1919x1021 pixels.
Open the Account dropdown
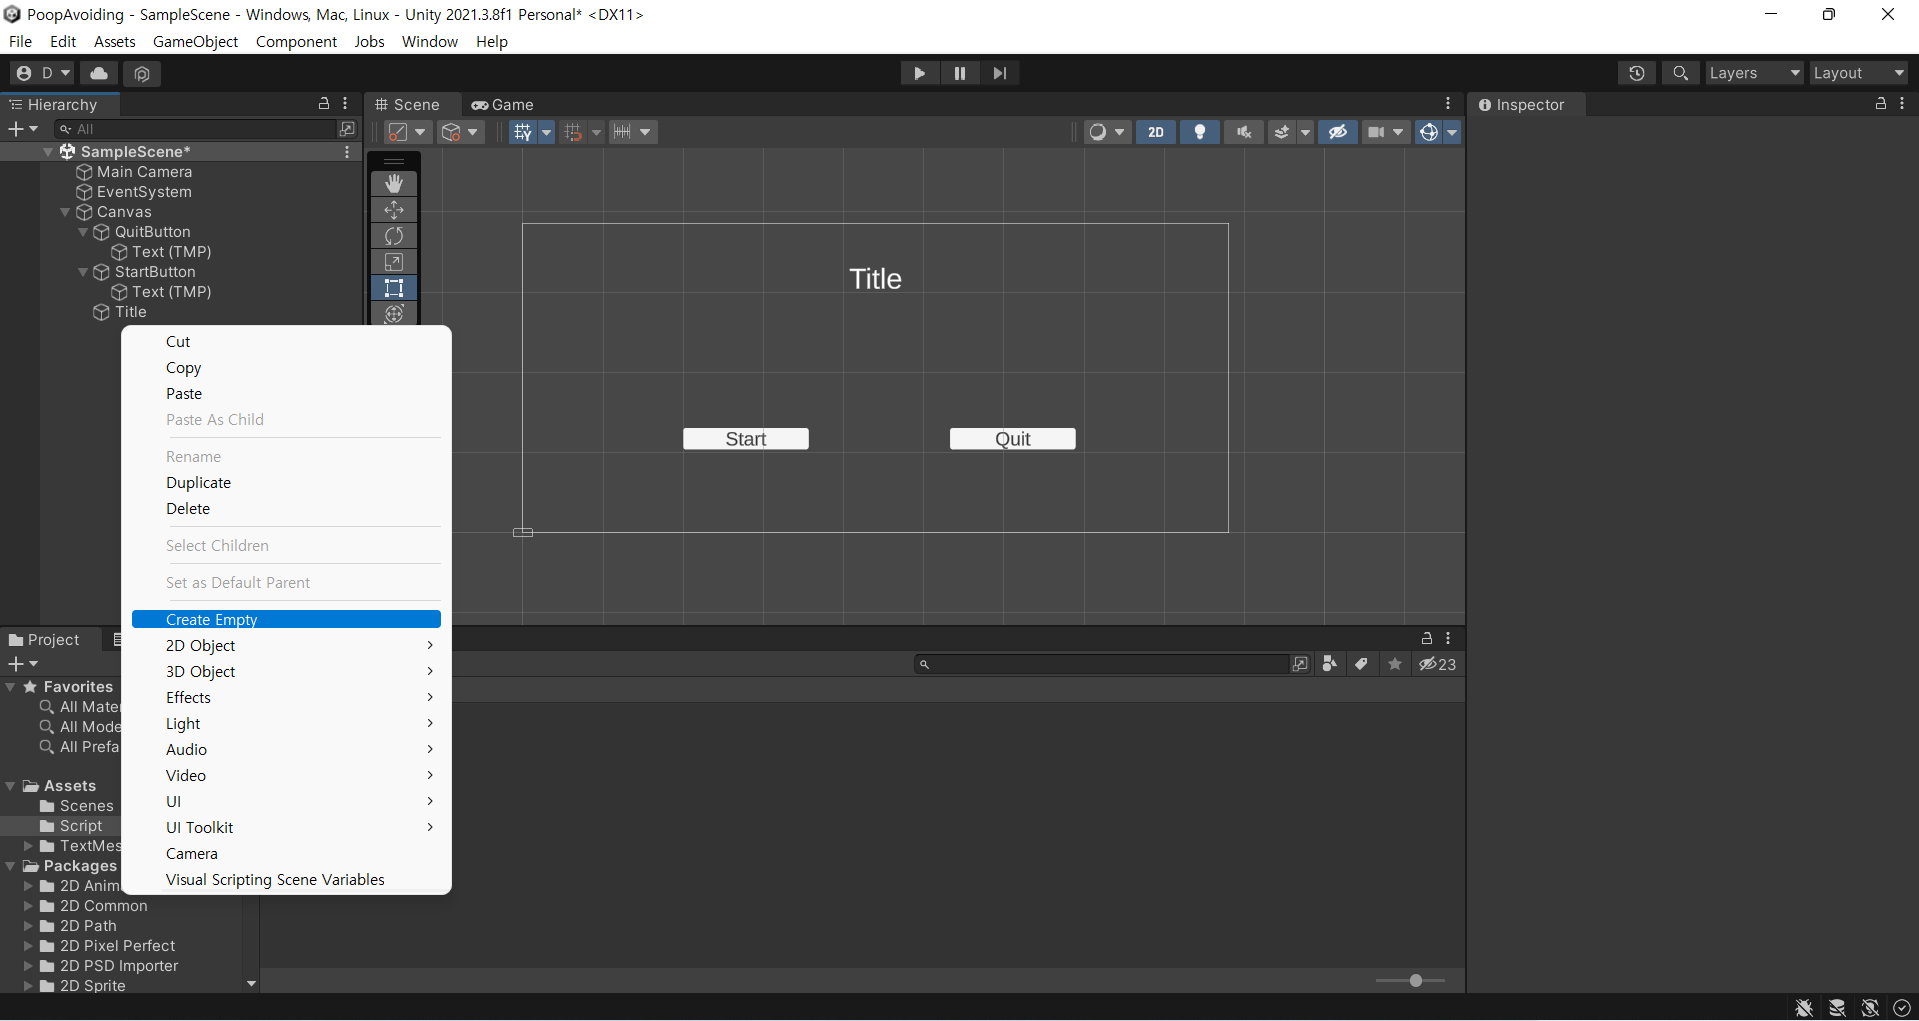pos(43,73)
